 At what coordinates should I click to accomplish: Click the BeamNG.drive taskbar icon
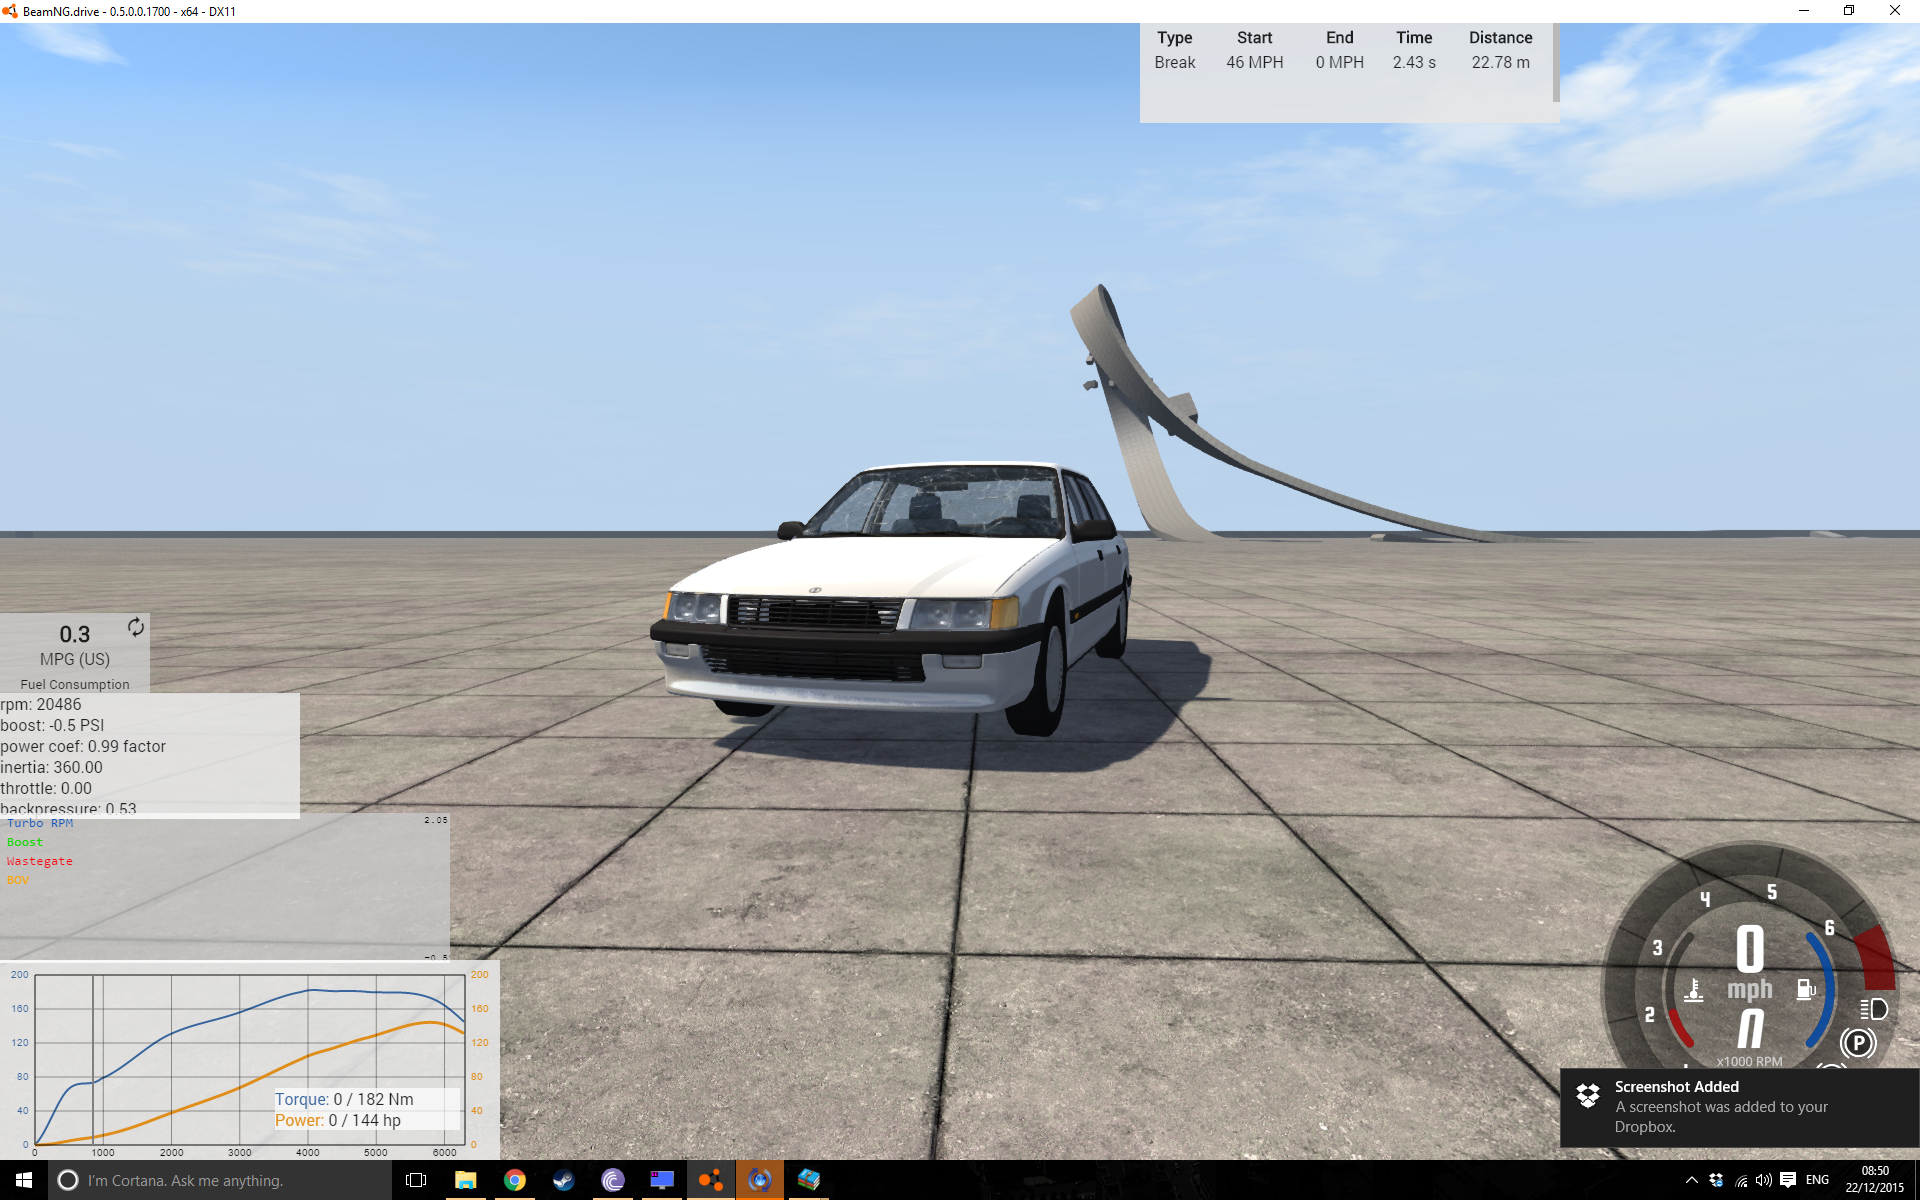coord(711,1180)
